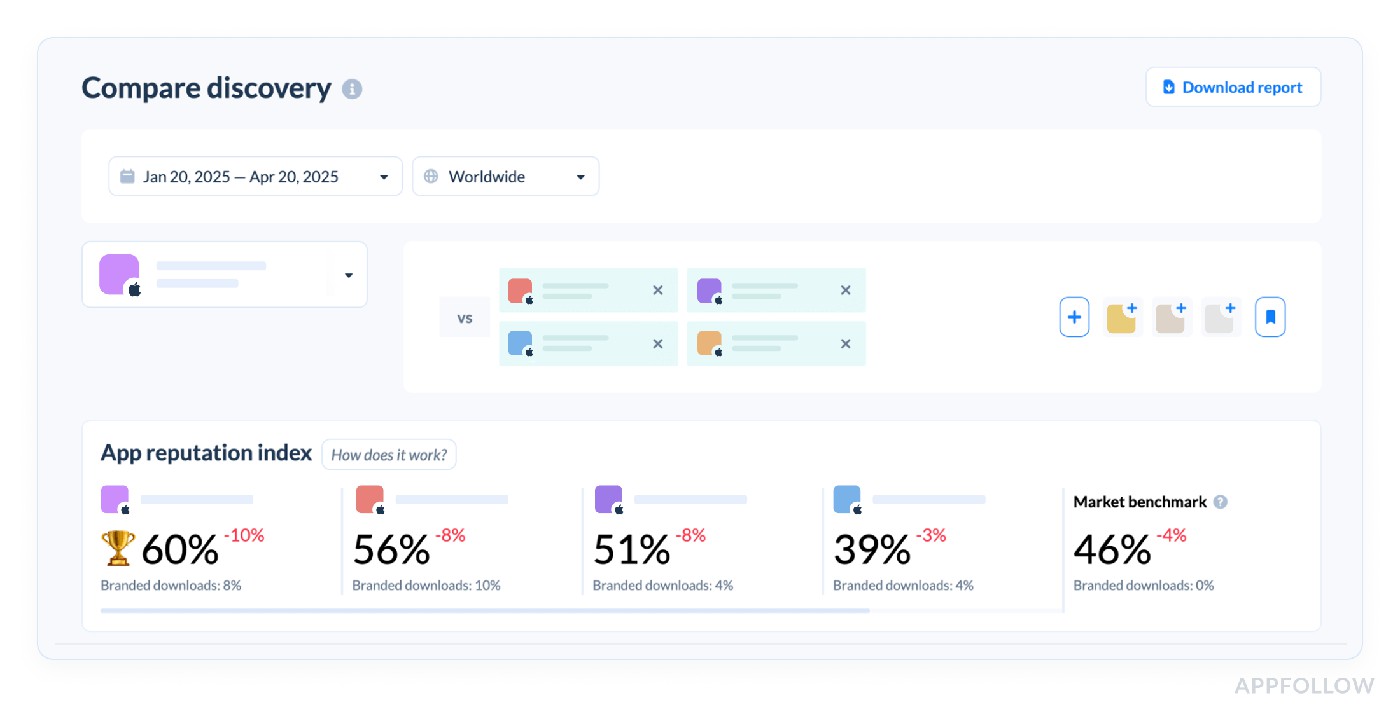Click the How does it work? link

click(389, 454)
